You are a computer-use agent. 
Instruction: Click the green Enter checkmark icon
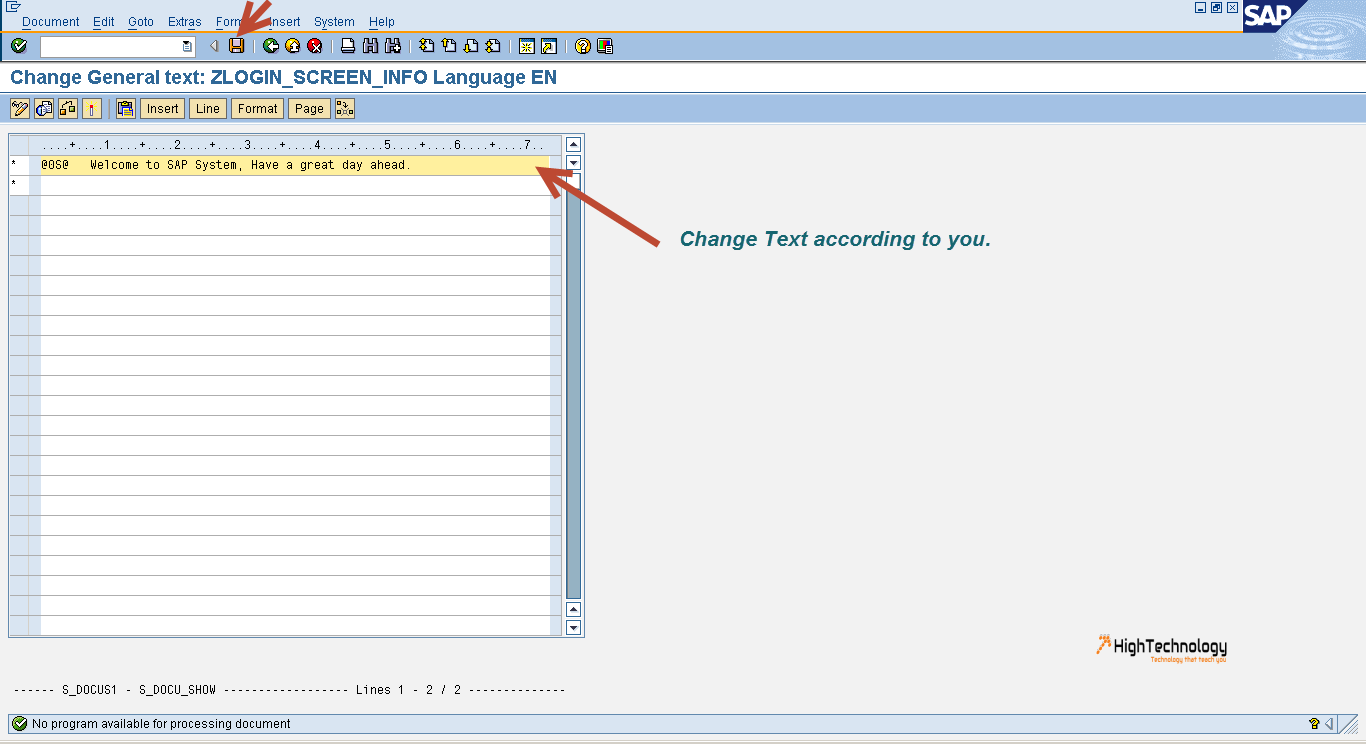point(19,46)
